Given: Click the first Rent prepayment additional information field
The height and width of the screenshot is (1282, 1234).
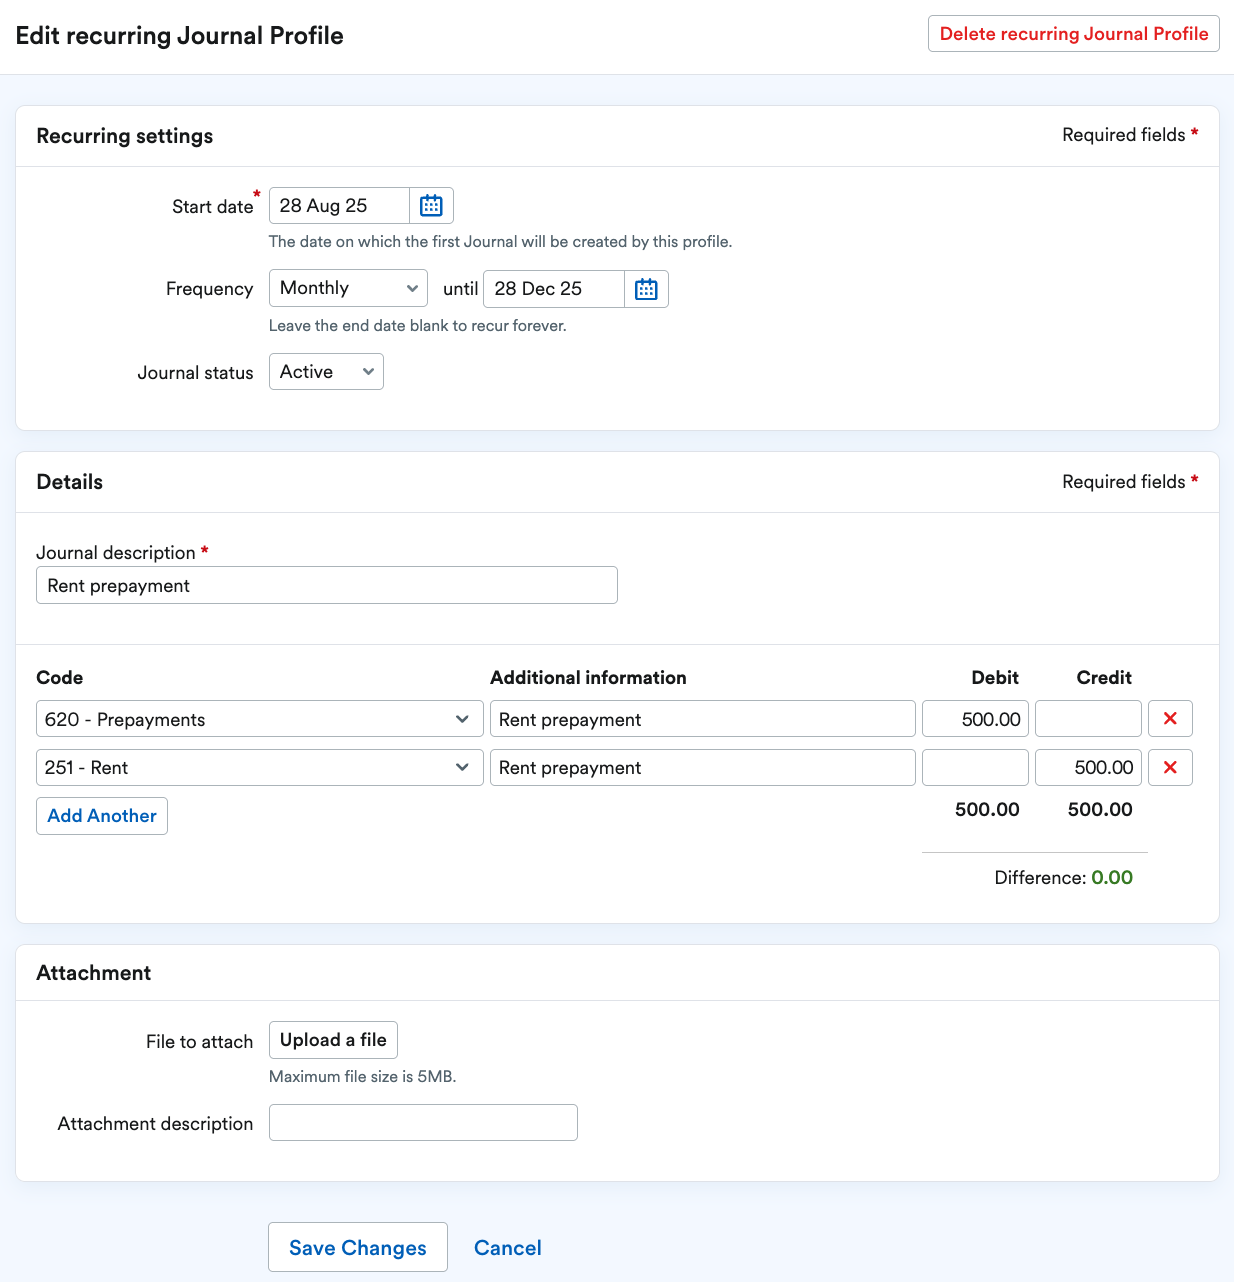Looking at the screenshot, I should (x=701, y=718).
